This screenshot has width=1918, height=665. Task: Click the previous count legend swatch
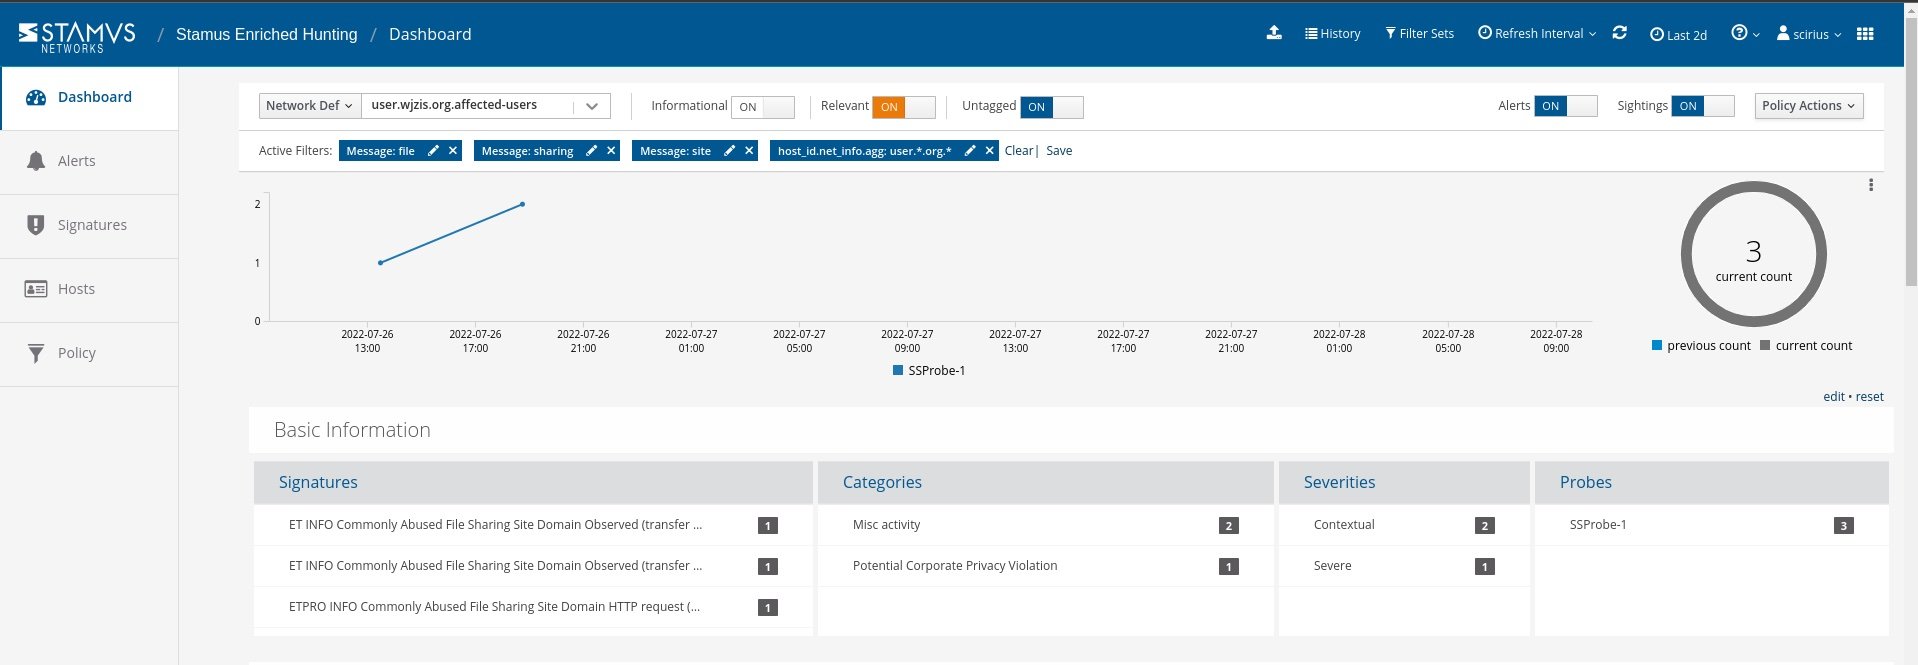point(1657,345)
